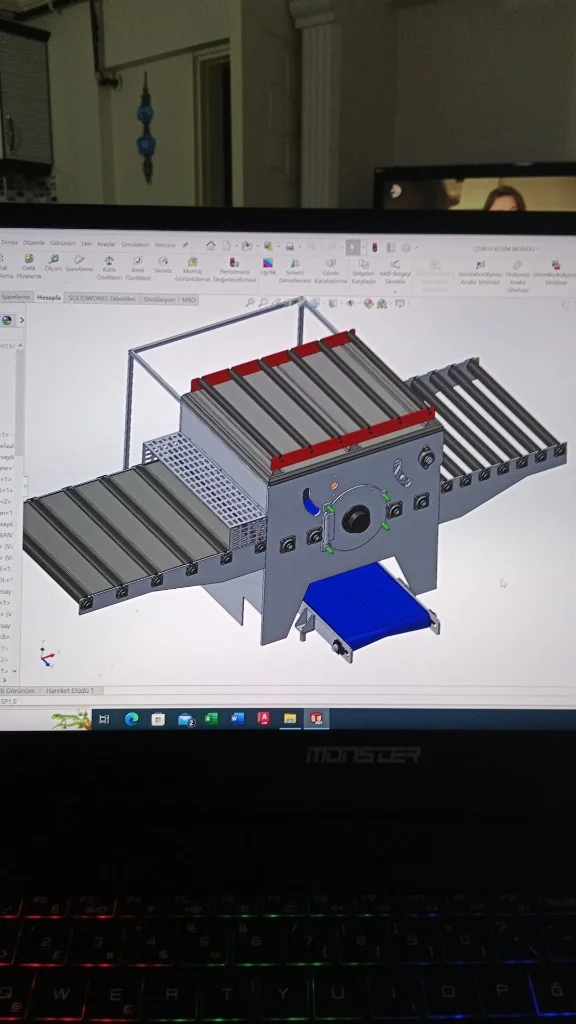Open Microsoft Edge from taskbar
Screen dimensions: 576x1024
pos(131,719)
